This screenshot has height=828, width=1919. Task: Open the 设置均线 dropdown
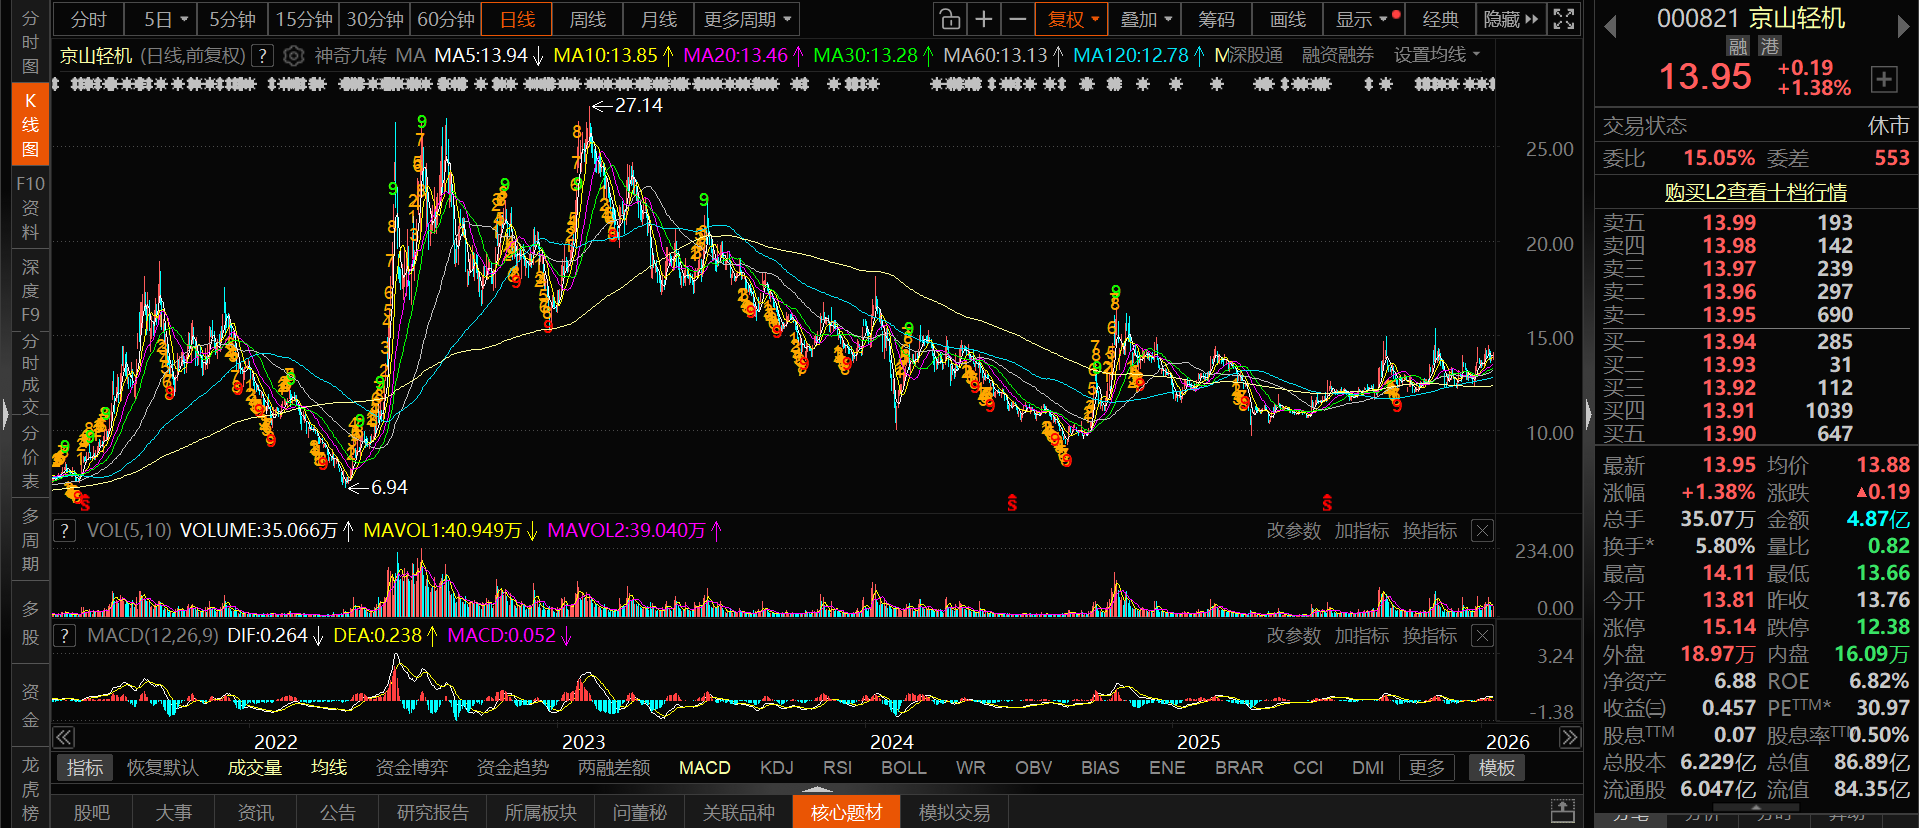[x=1437, y=56]
